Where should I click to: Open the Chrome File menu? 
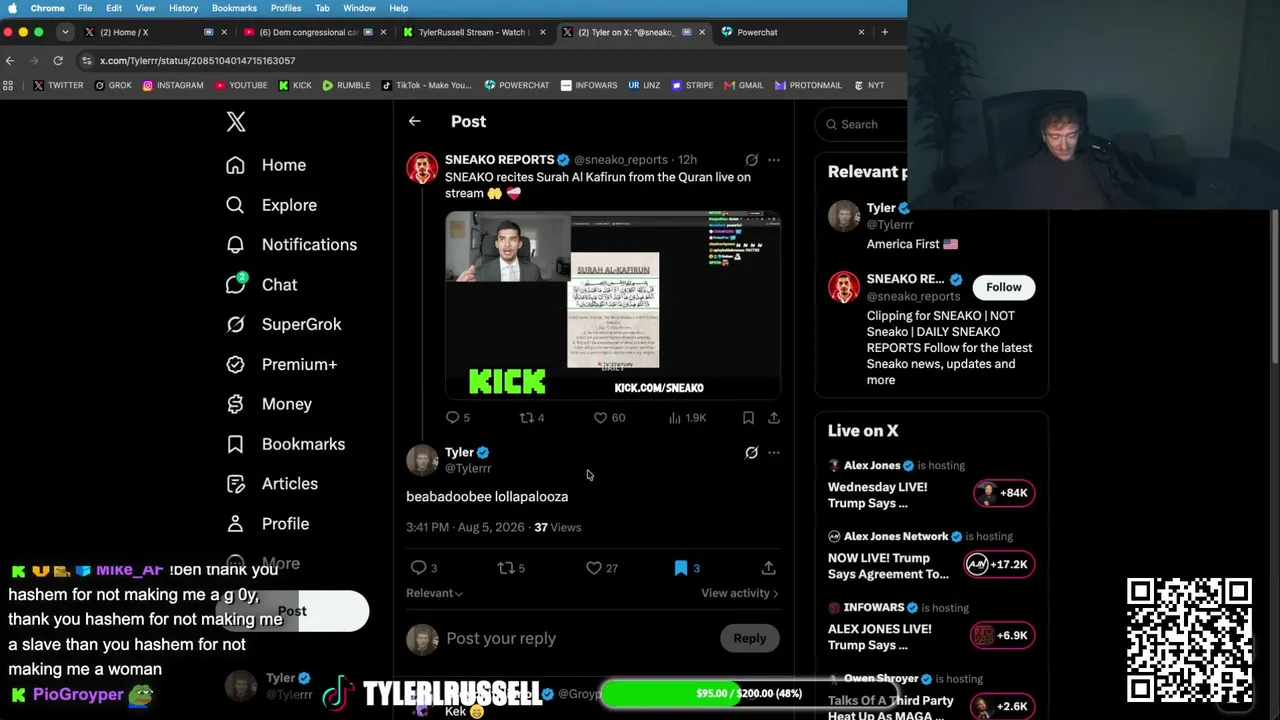click(85, 8)
